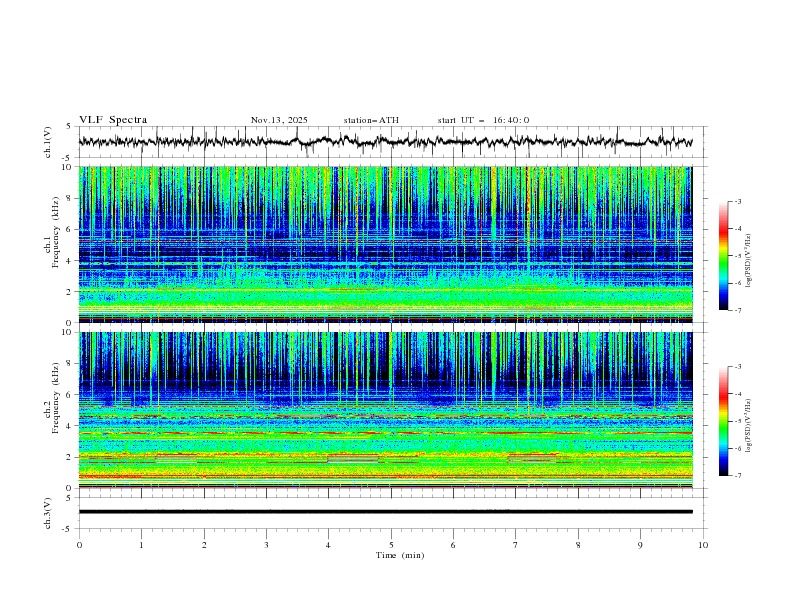Click the time axis tick "7"
The height and width of the screenshot is (612, 792).
pyautogui.click(x=516, y=545)
